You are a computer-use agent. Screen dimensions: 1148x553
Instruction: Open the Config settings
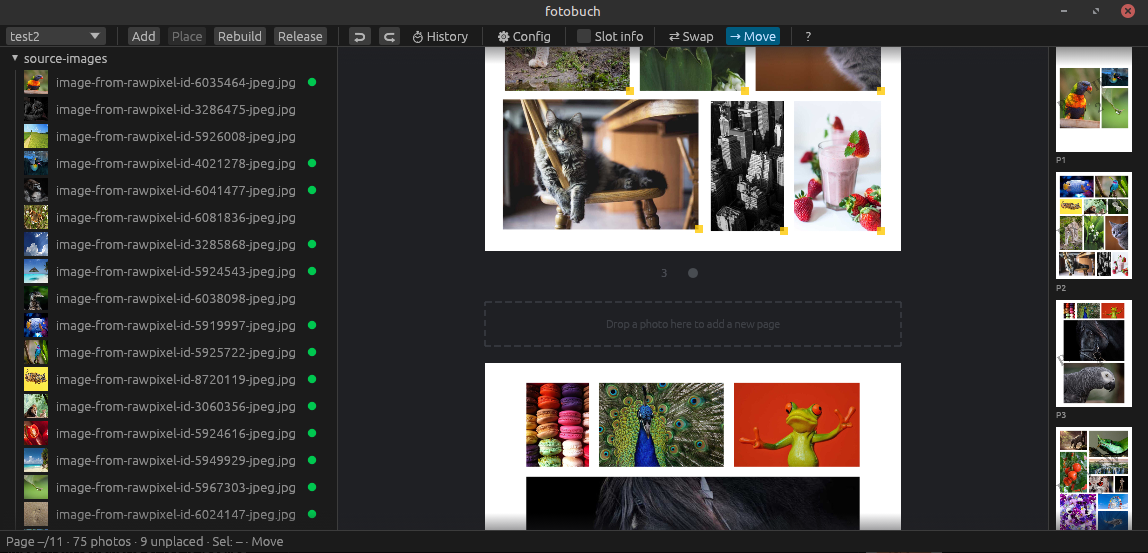pos(523,36)
